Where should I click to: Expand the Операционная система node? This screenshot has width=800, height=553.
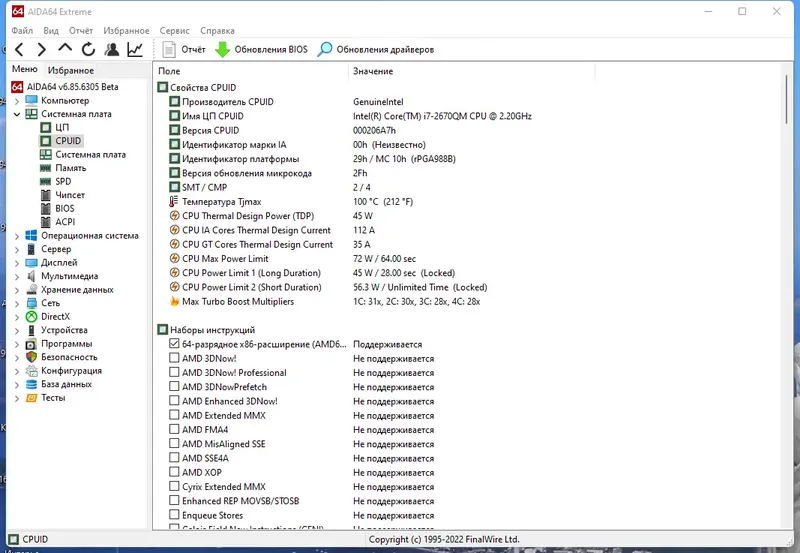[x=17, y=236]
